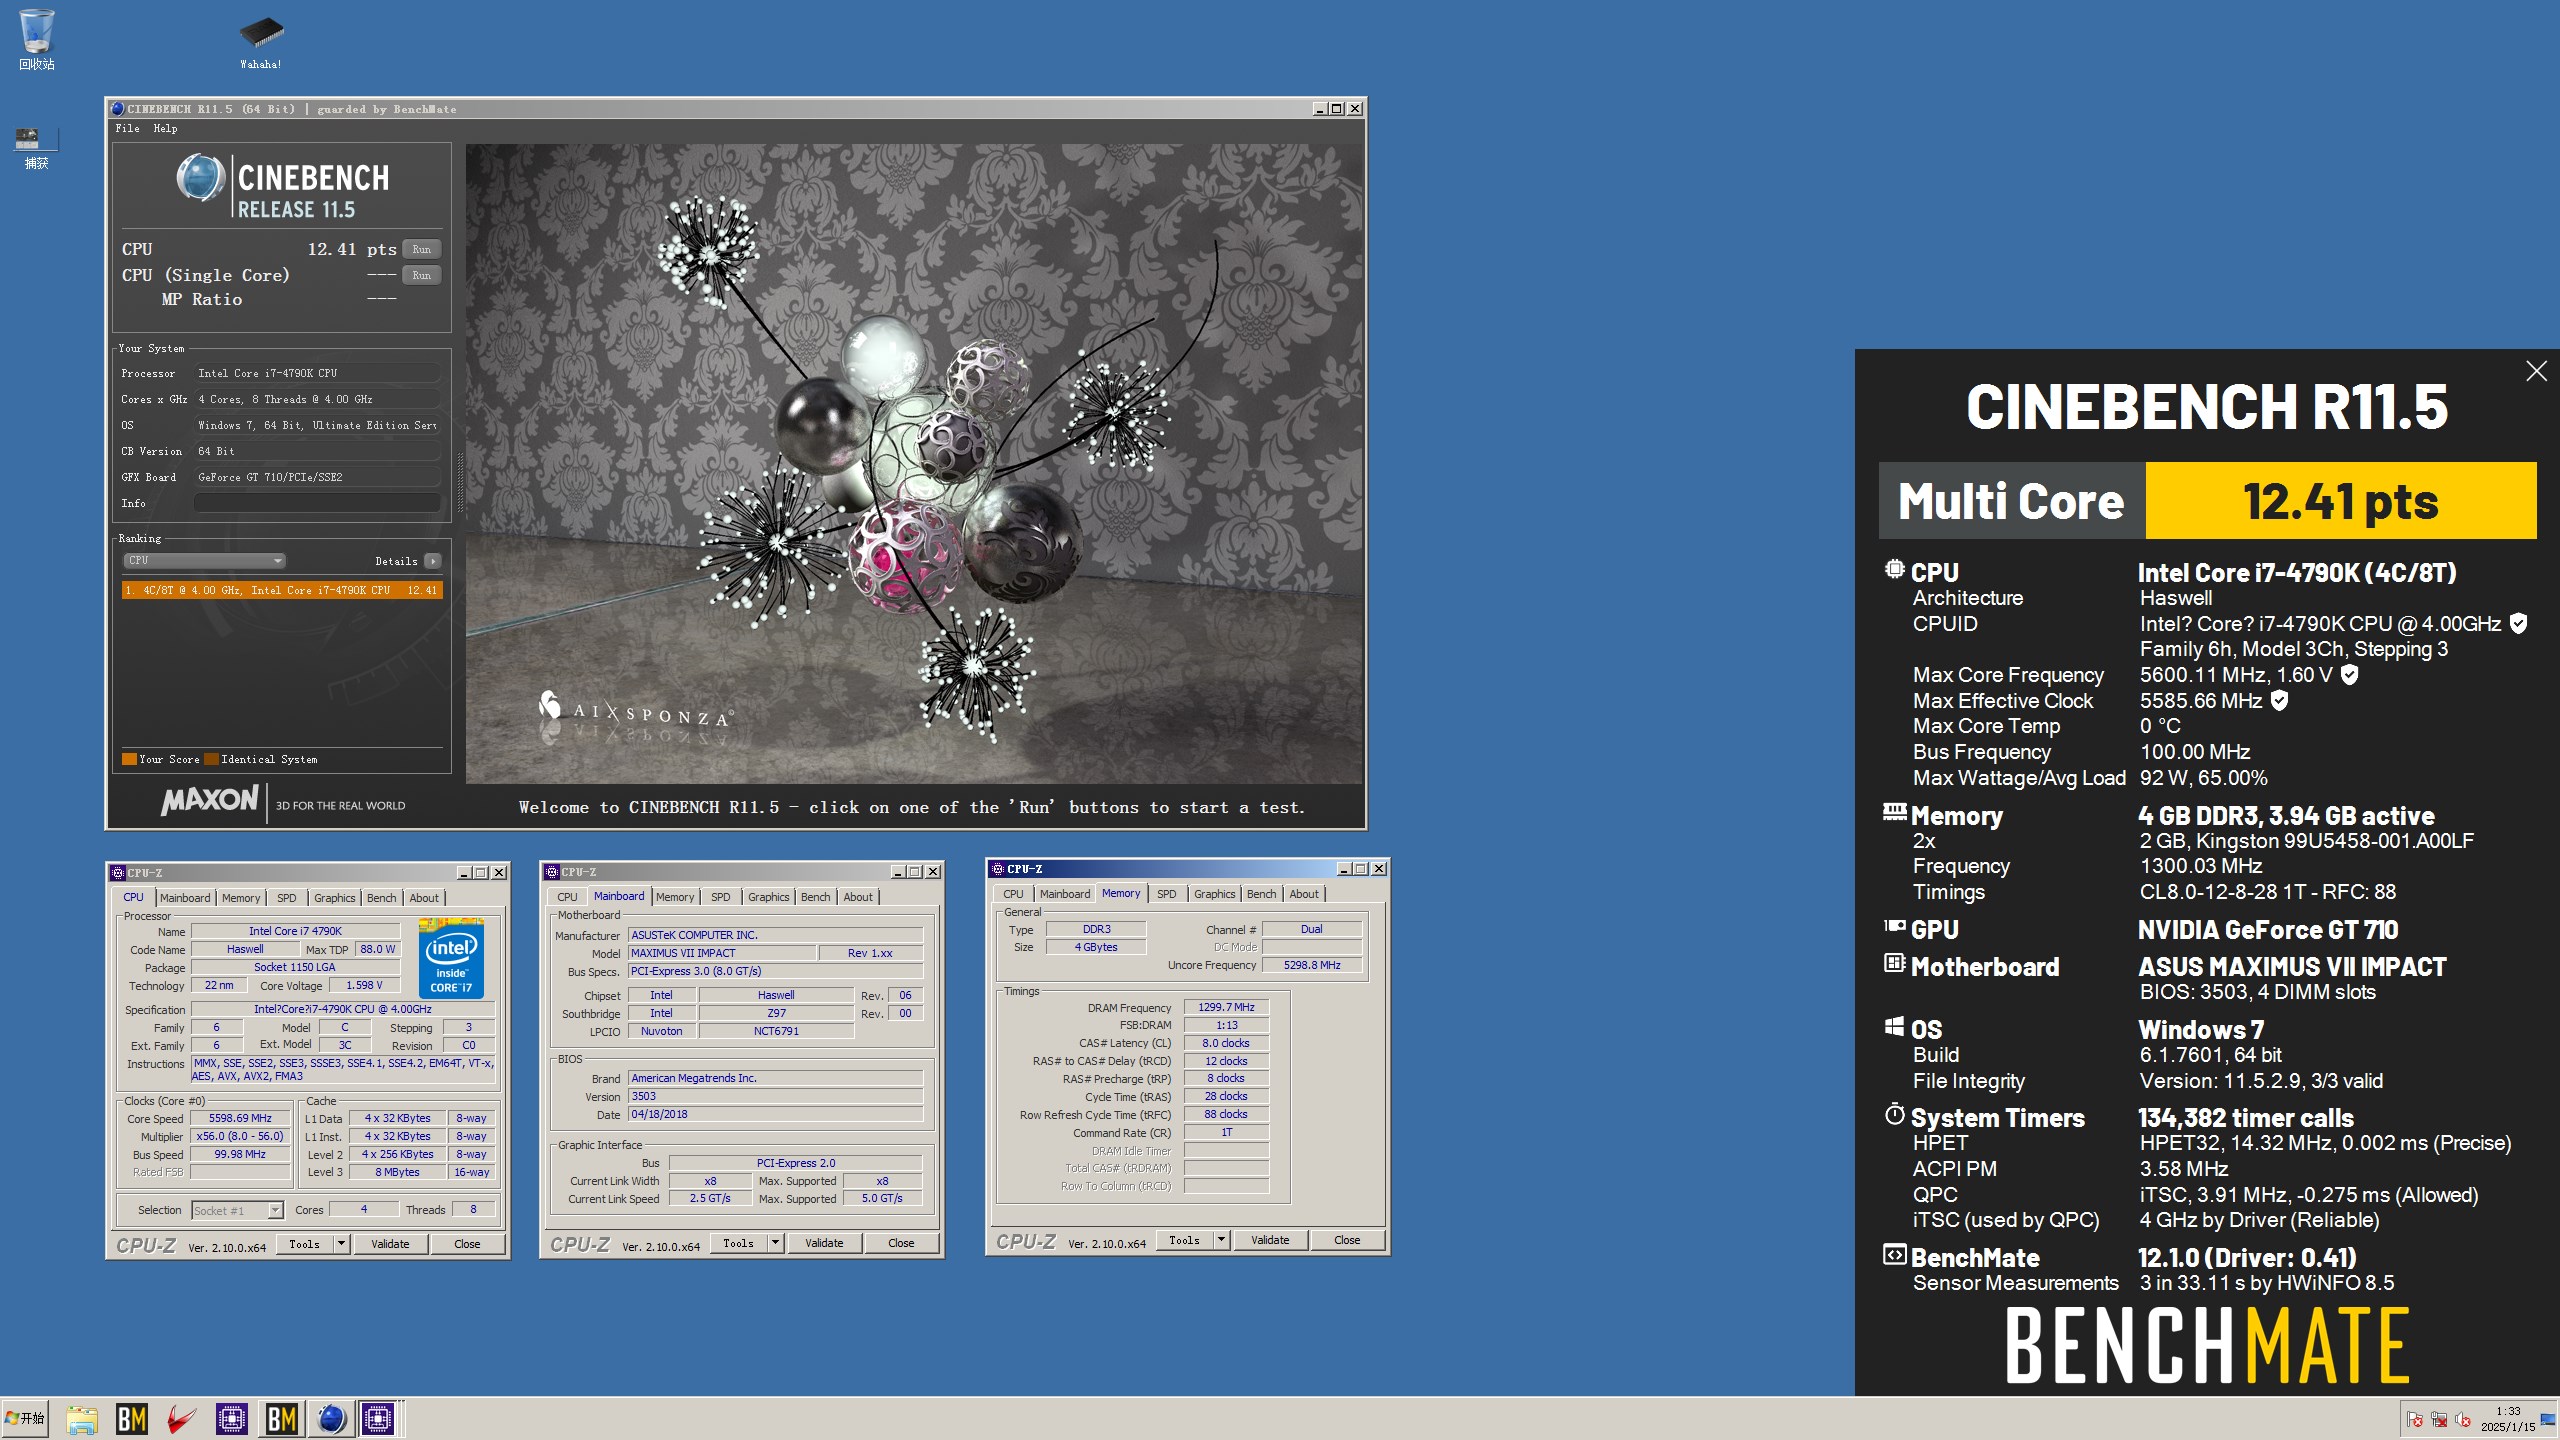Open Bench tab in left CPU-Z window
This screenshot has height=1440, width=2560.
(381, 898)
